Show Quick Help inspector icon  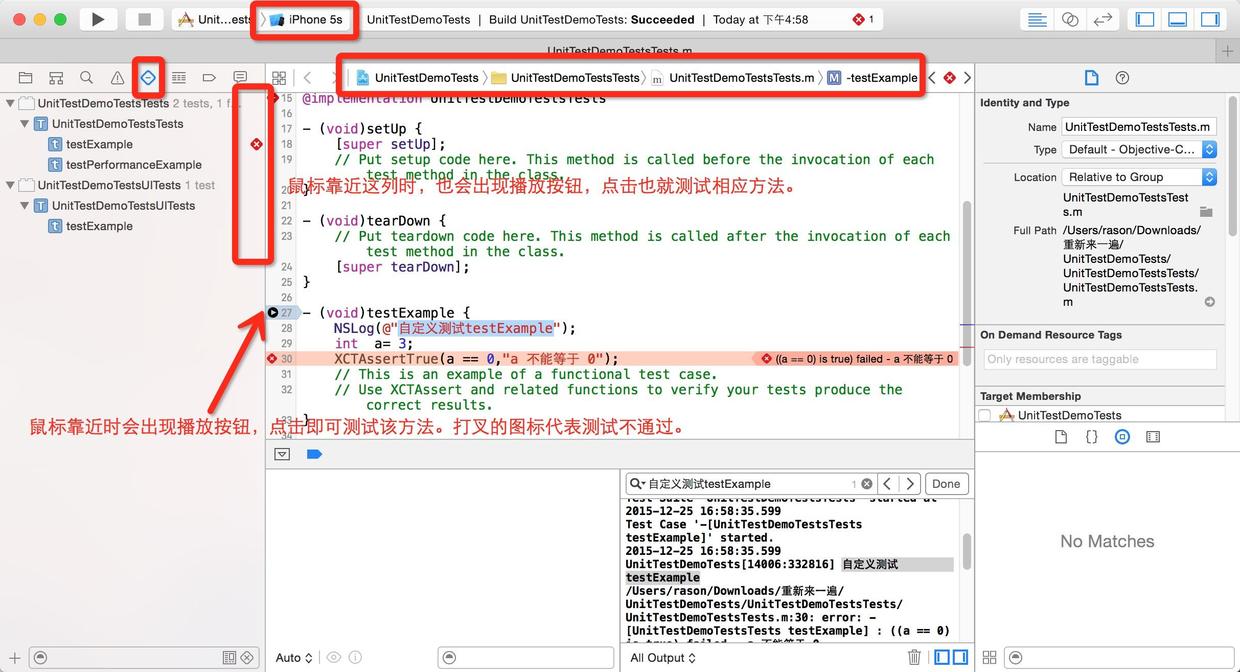point(1122,78)
